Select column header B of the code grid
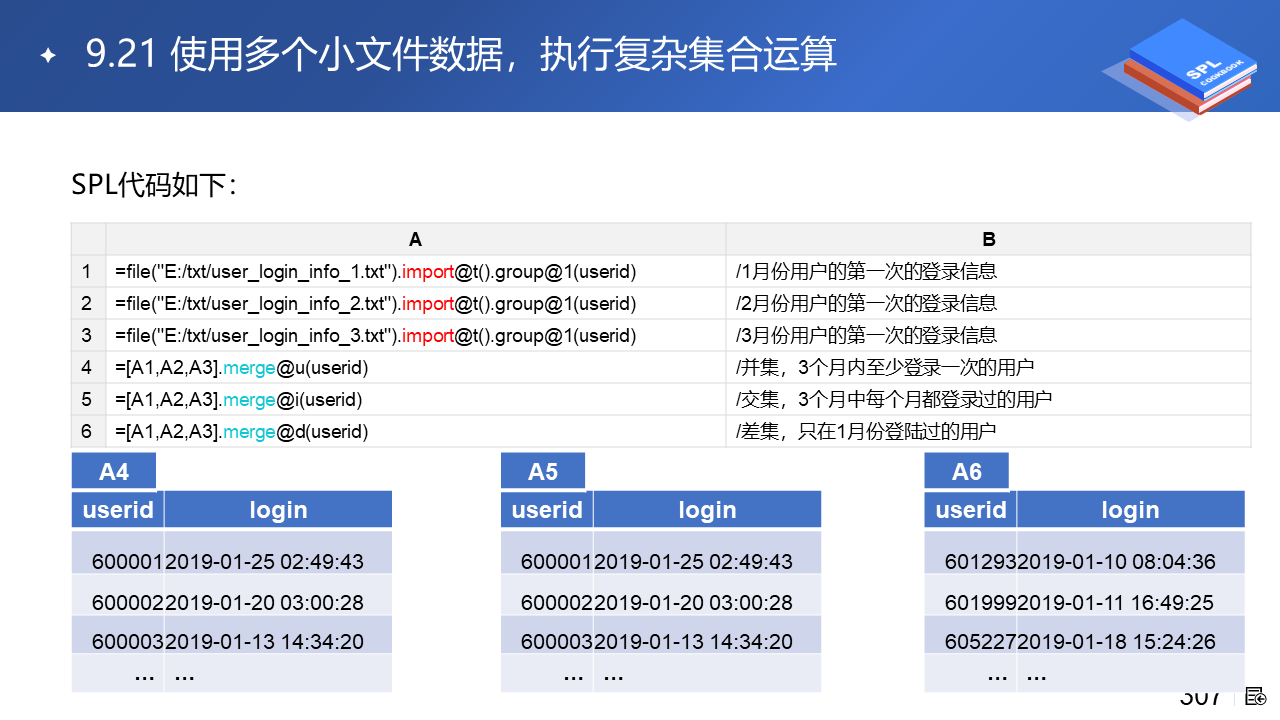Screen dimensions: 1280x720 click(x=989, y=239)
